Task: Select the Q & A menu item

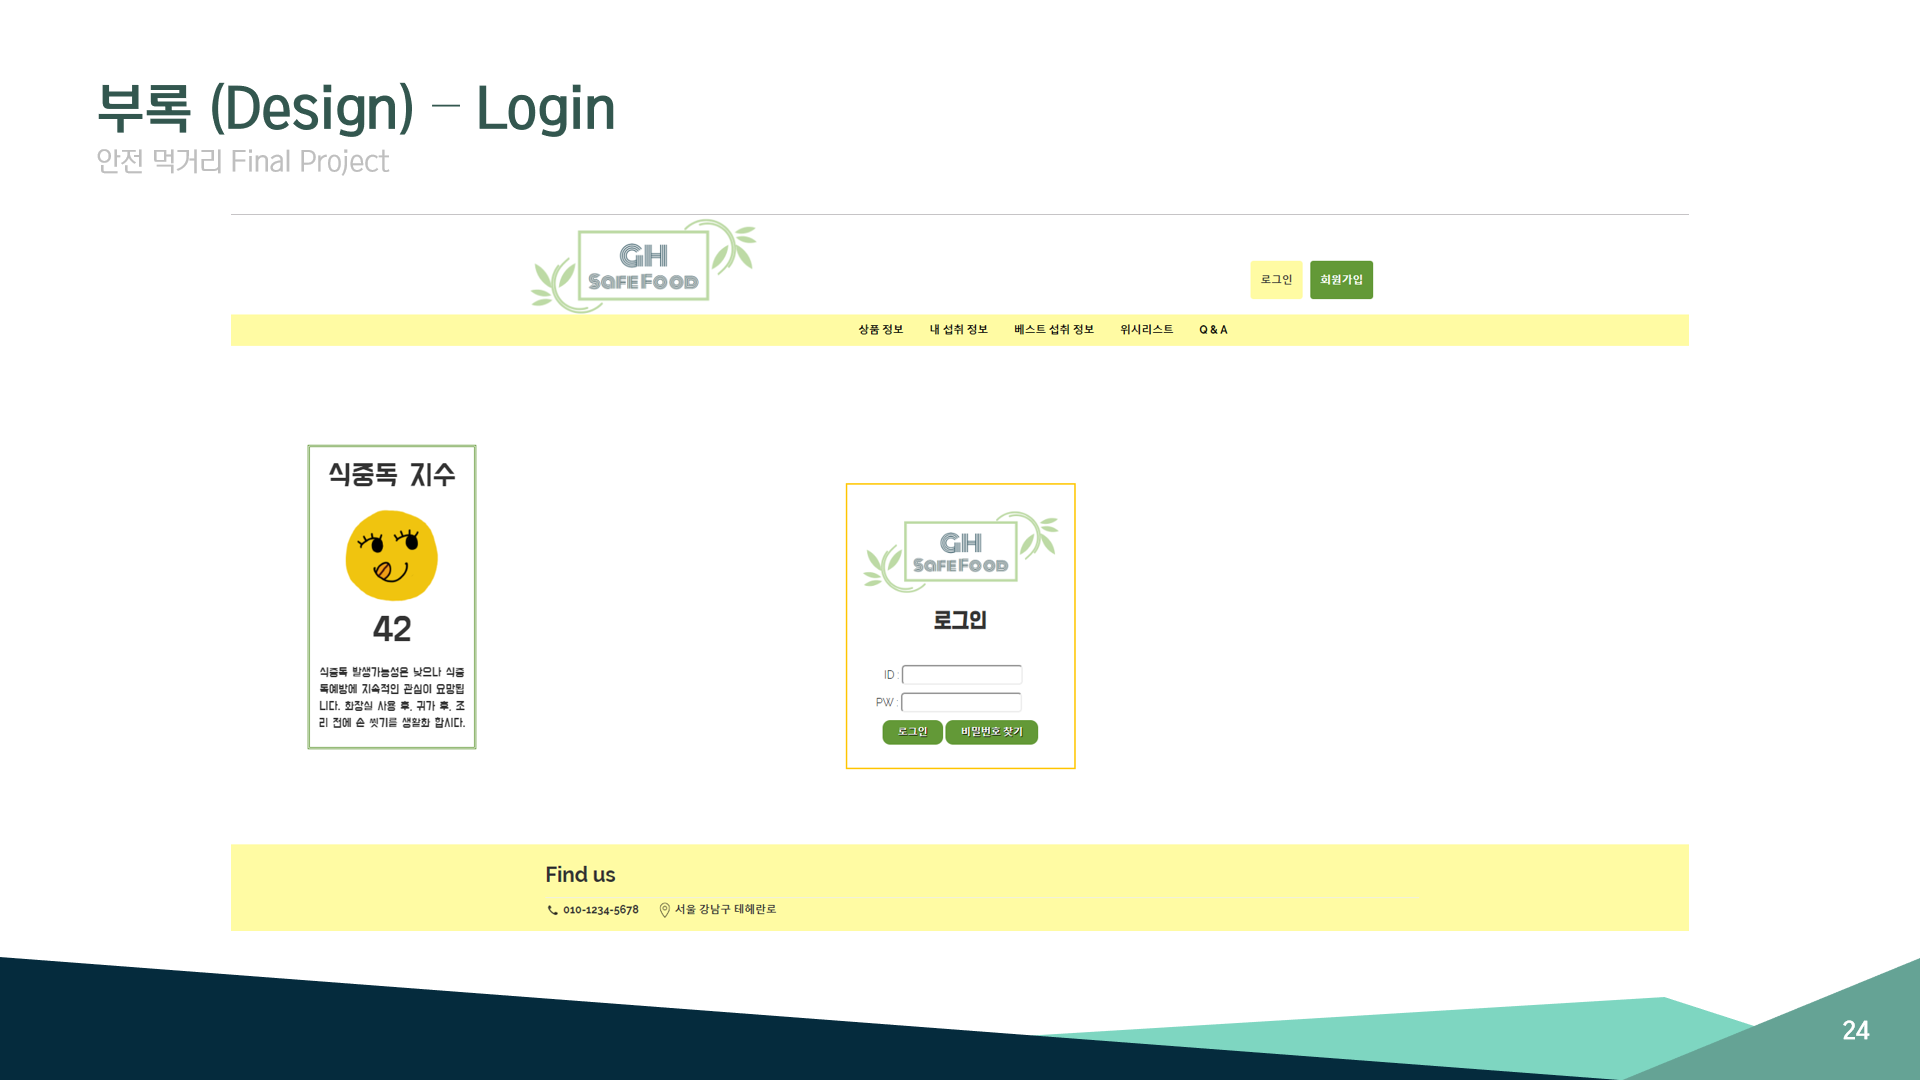Action: (1213, 330)
